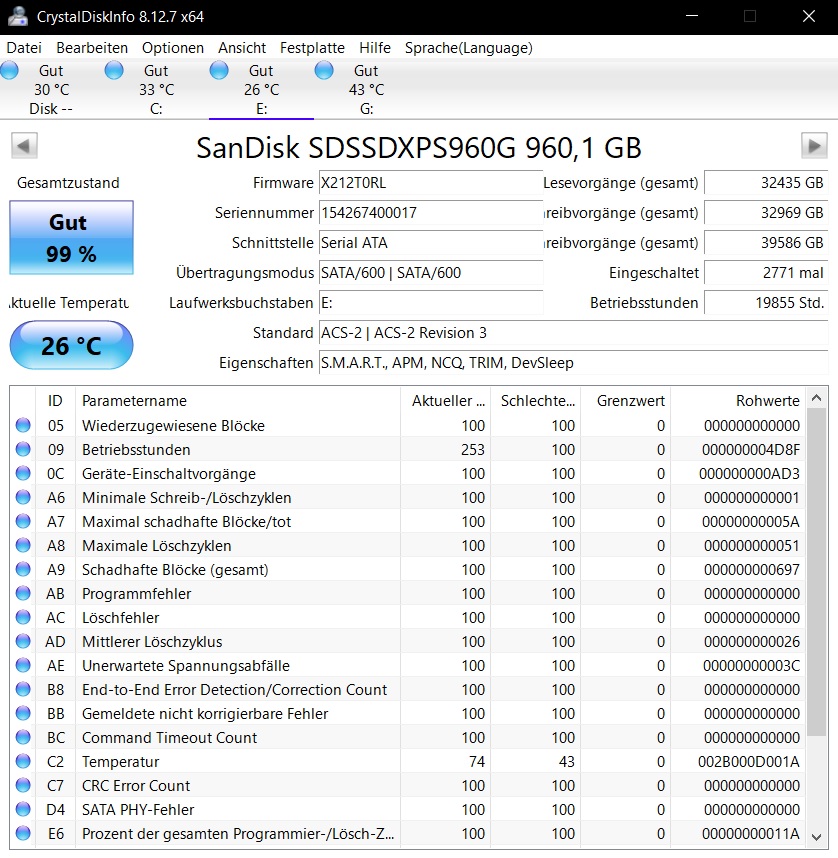Viewport: 838px width, 858px height.
Task: Click the Parametername column header
Action: 238,401
